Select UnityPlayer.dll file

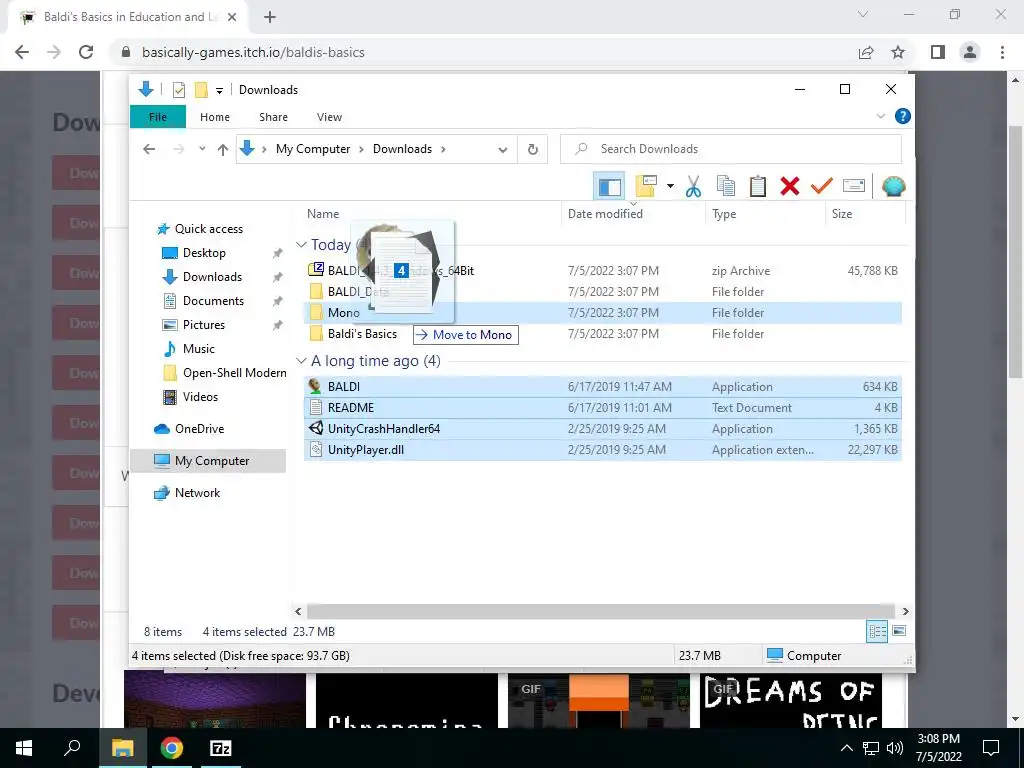click(603, 450)
